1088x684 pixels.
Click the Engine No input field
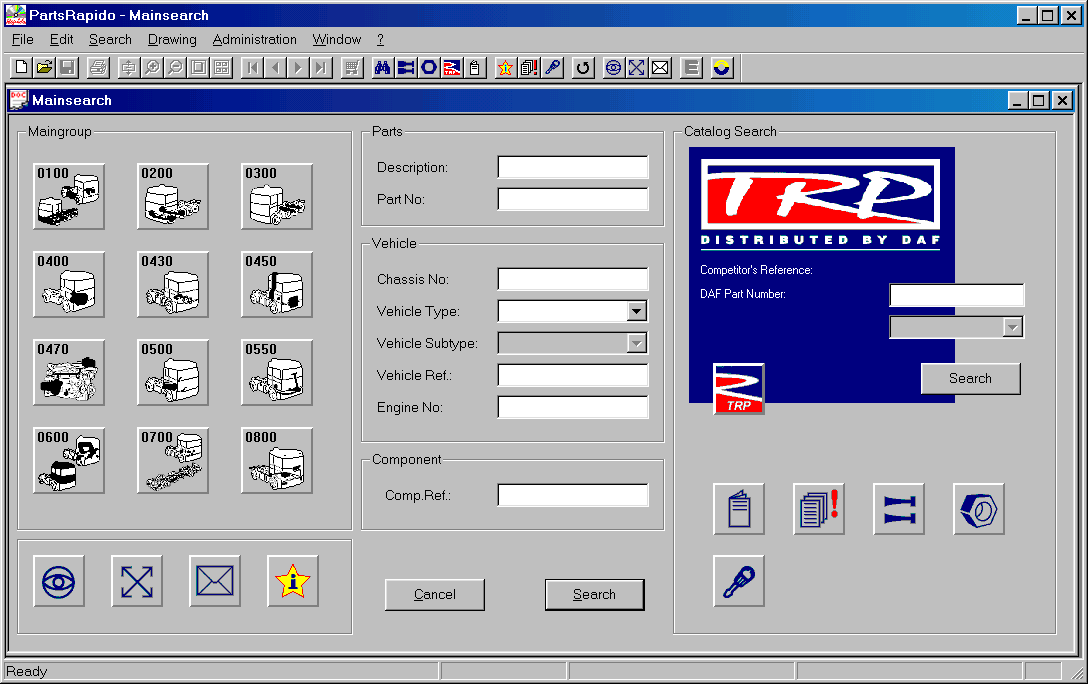pyautogui.click(x=573, y=407)
